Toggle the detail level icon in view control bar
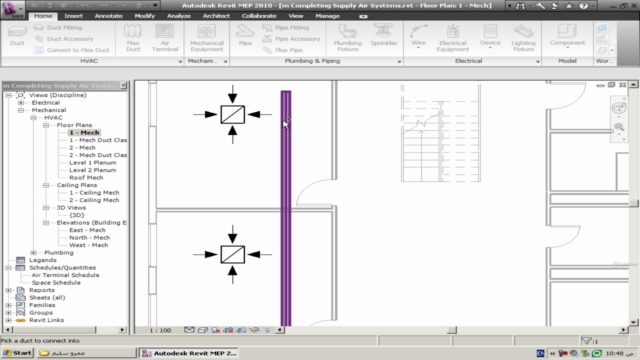Screen dimensions: 640x360 (x=189, y=330)
